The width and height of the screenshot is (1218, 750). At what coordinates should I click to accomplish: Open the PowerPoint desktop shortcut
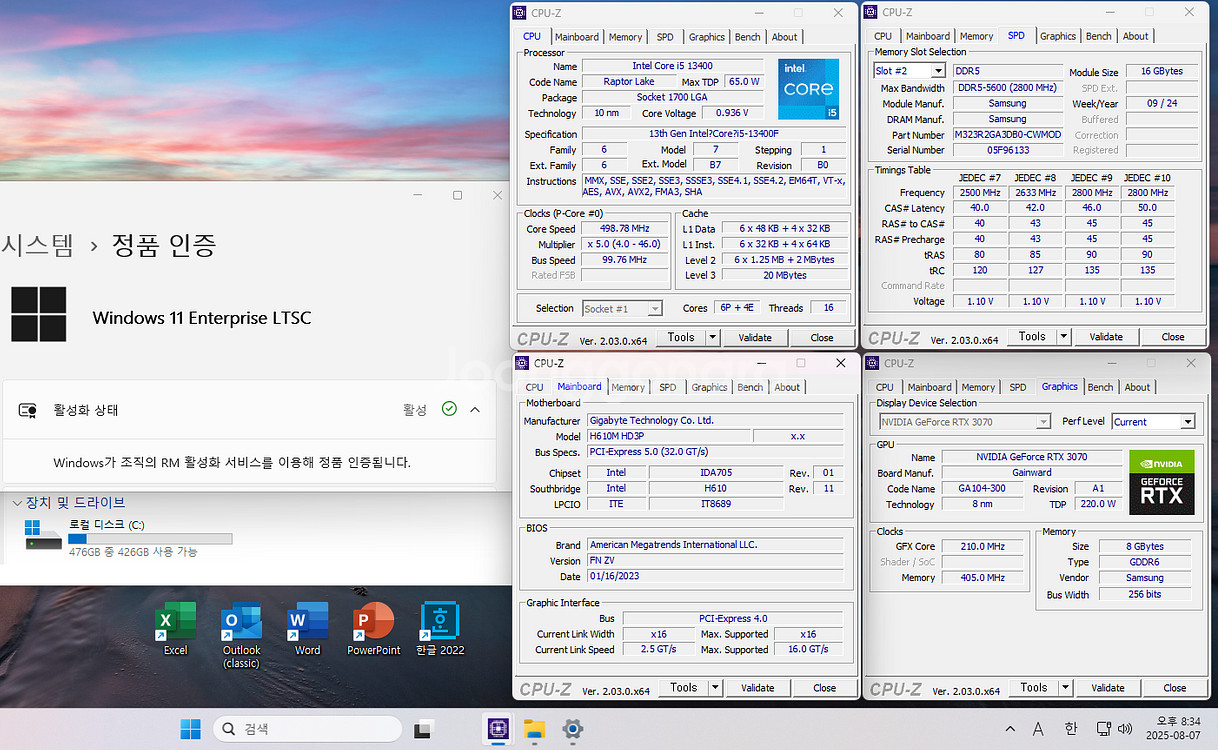pyautogui.click(x=374, y=629)
